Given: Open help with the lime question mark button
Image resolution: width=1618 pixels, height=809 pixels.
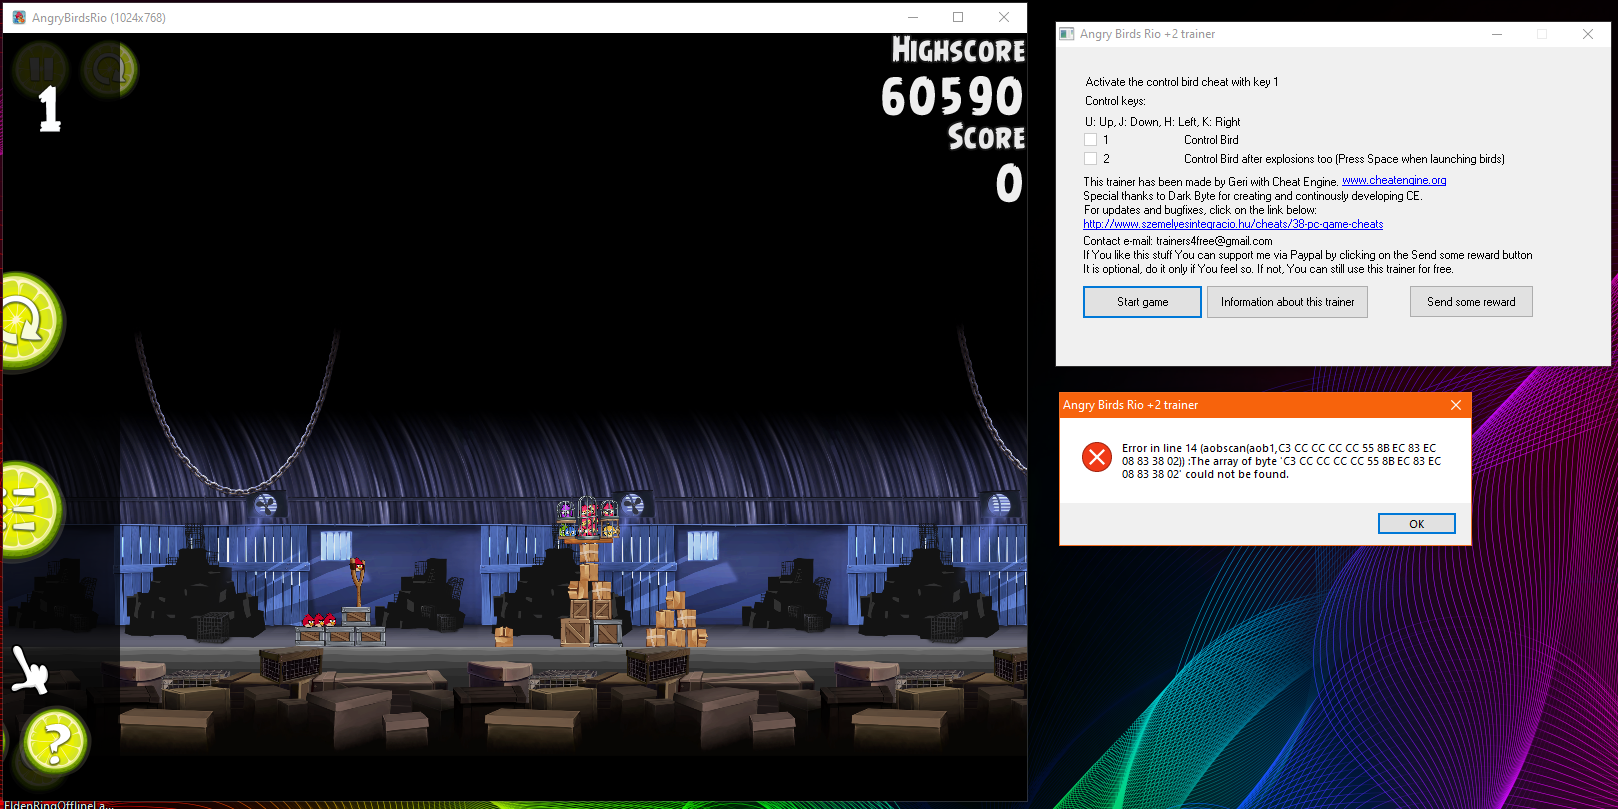Looking at the screenshot, I should (56, 742).
